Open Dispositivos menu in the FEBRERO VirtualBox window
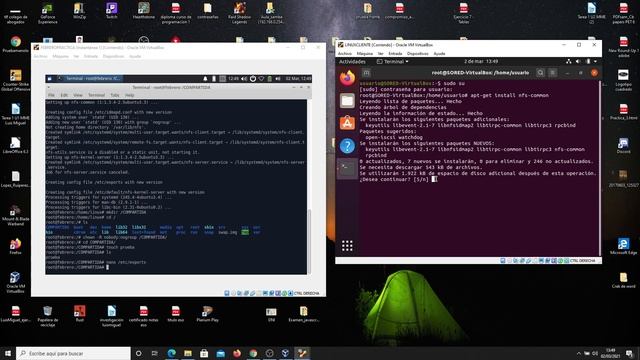Image resolution: width=640 pixels, height=360 pixels. click(113, 56)
